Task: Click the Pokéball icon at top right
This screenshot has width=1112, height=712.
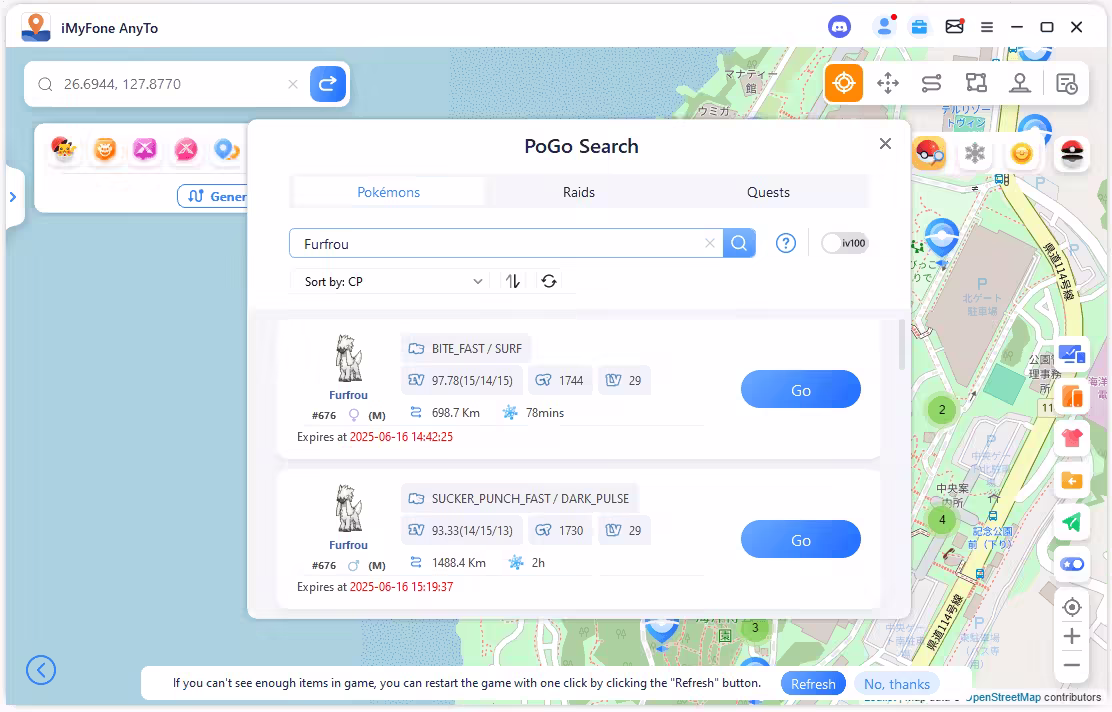Action: click(x=1072, y=153)
